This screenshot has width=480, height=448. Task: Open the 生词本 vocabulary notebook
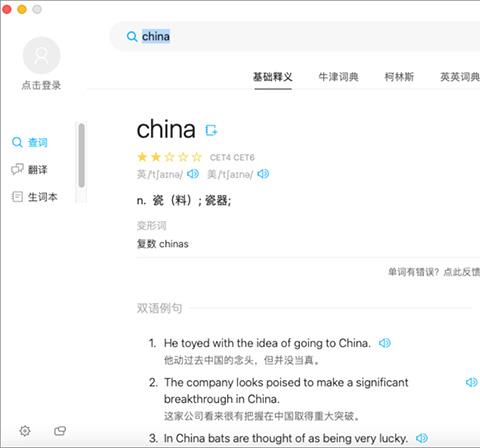pyautogui.click(x=35, y=197)
